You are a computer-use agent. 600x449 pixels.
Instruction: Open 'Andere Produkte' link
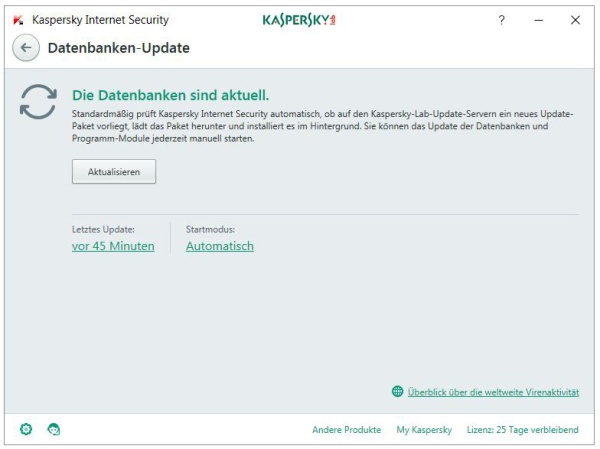point(347,429)
